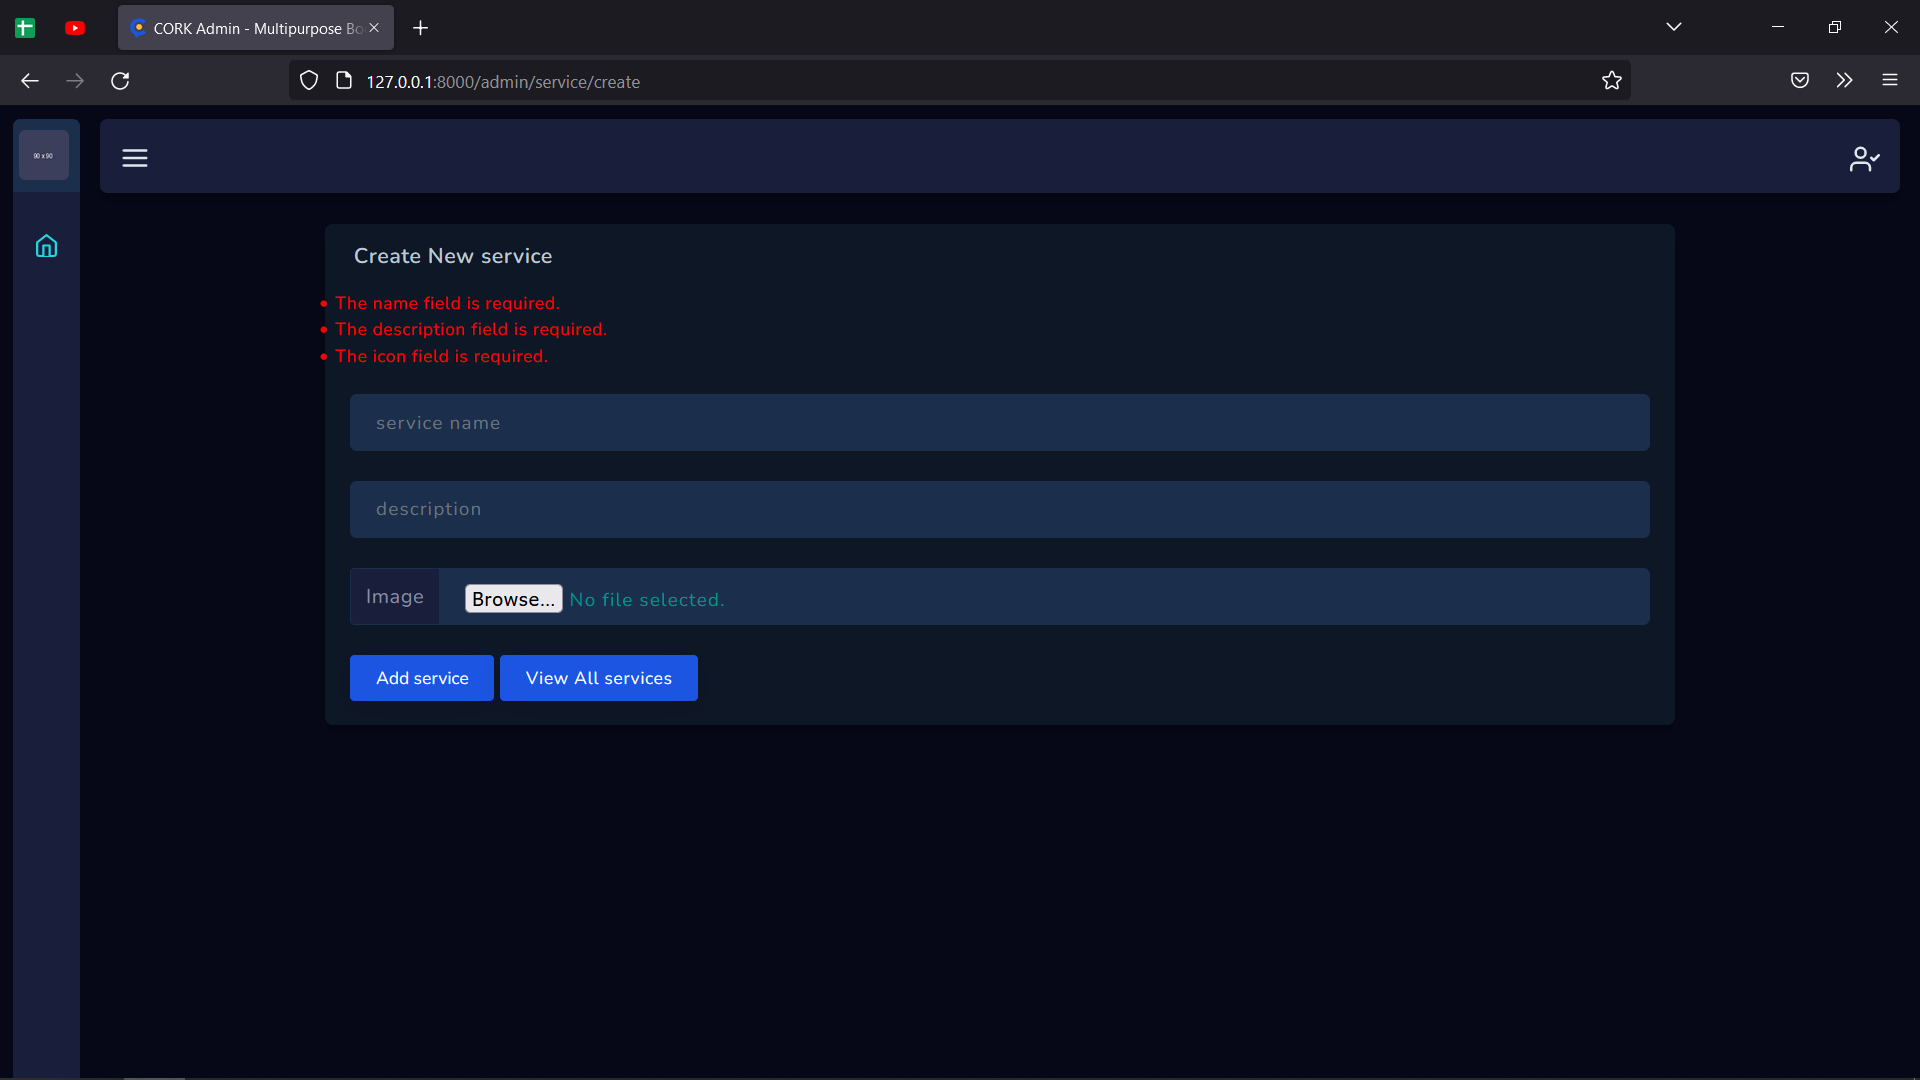The width and height of the screenshot is (1920, 1080).
Task: Close the CORK Admin tab
Action: click(x=374, y=28)
